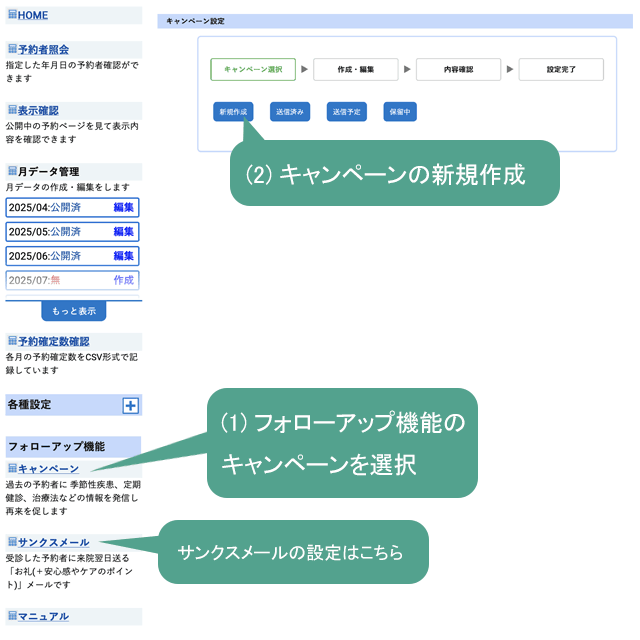Expand the 各種設定 section with plus icon

[131, 406]
